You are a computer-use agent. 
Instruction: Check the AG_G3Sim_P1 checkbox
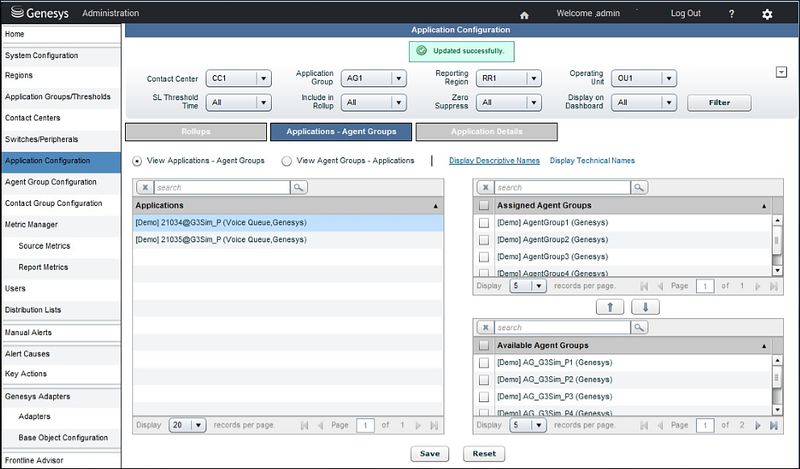[x=484, y=363]
